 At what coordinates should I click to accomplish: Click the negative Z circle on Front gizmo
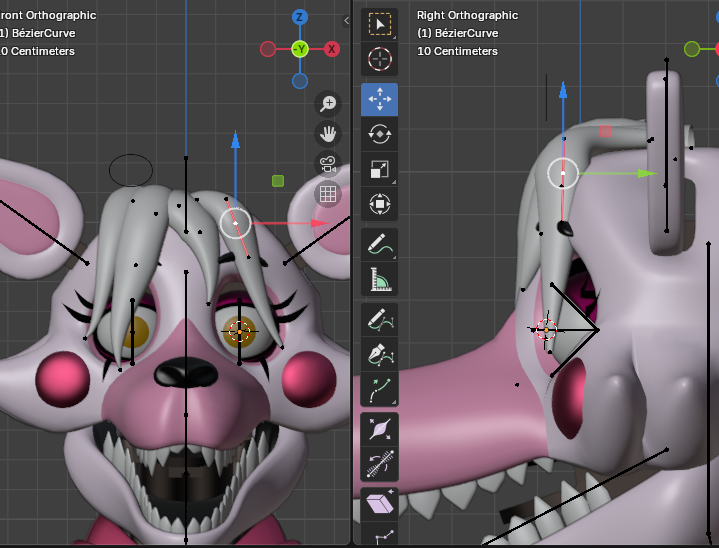point(300,81)
